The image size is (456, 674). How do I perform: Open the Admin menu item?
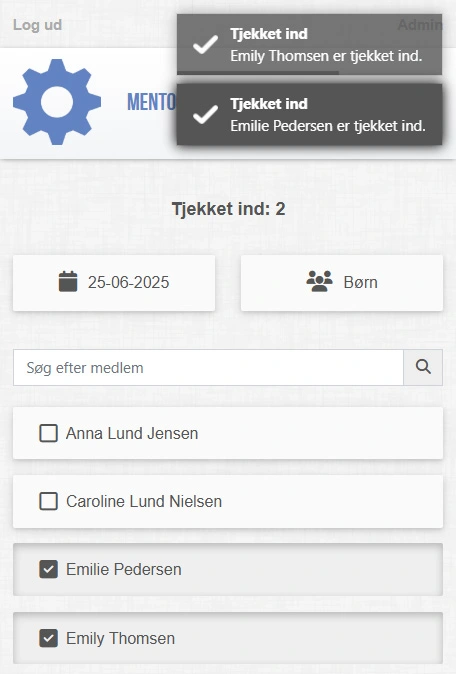pyautogui.click(x=419, y=25)
